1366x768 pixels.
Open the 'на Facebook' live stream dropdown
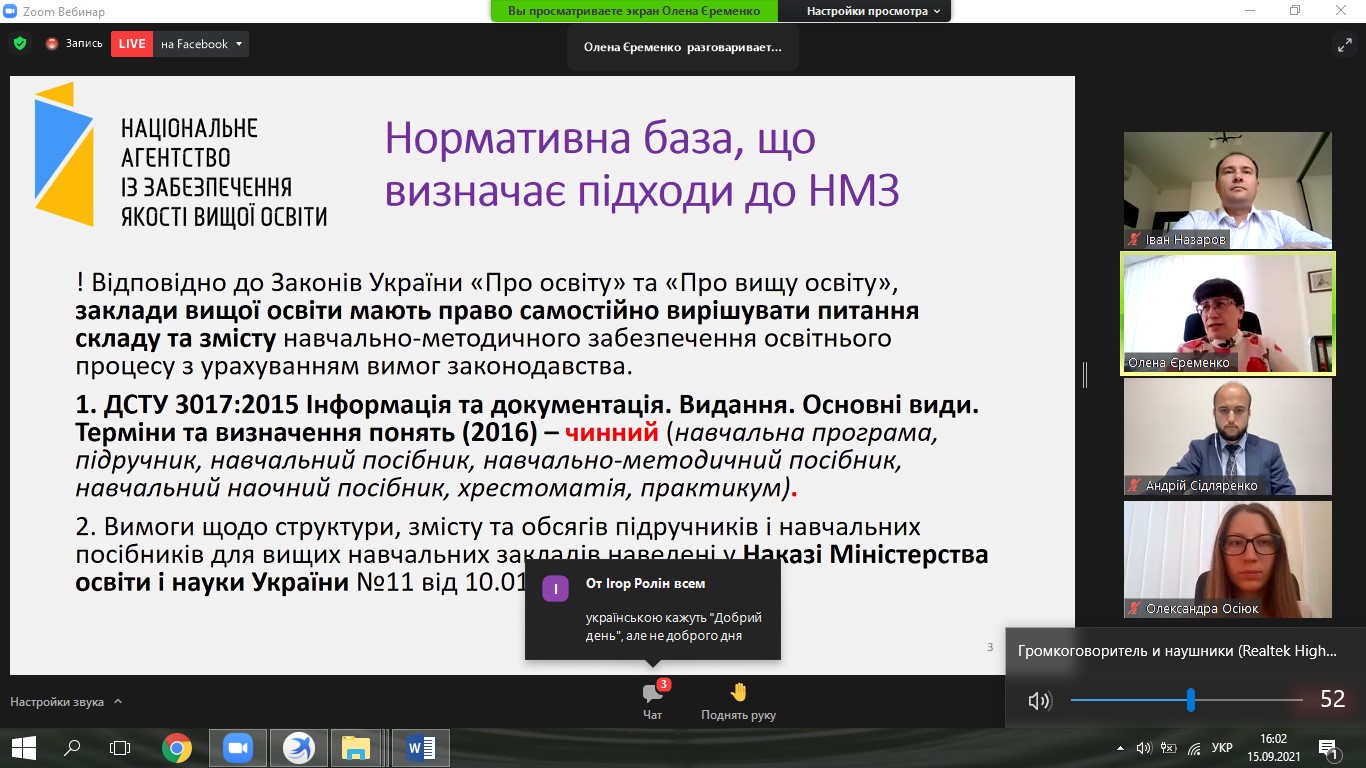coord(201,44)
